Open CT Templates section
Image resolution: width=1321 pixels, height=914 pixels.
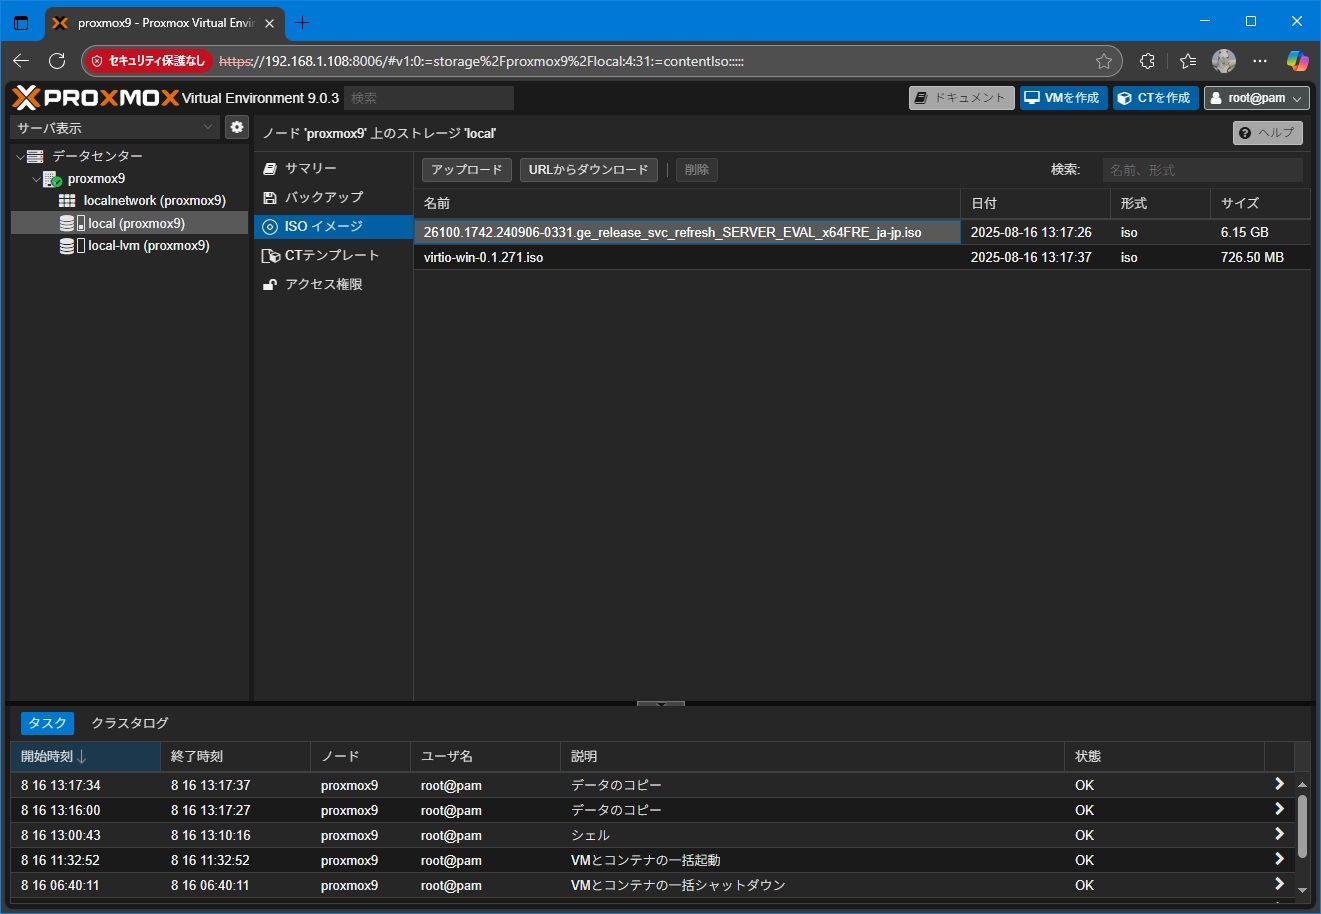(333, 255)
